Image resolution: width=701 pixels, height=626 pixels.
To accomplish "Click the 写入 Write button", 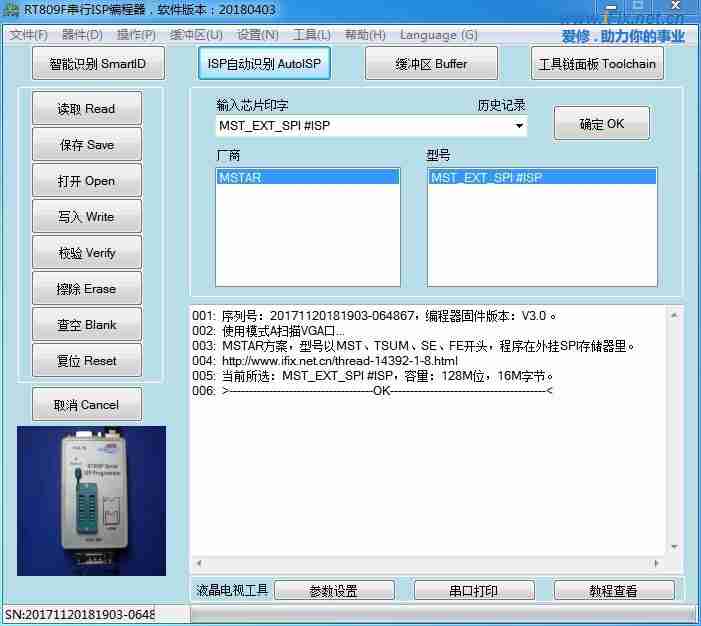I will [x=87, y=216].
